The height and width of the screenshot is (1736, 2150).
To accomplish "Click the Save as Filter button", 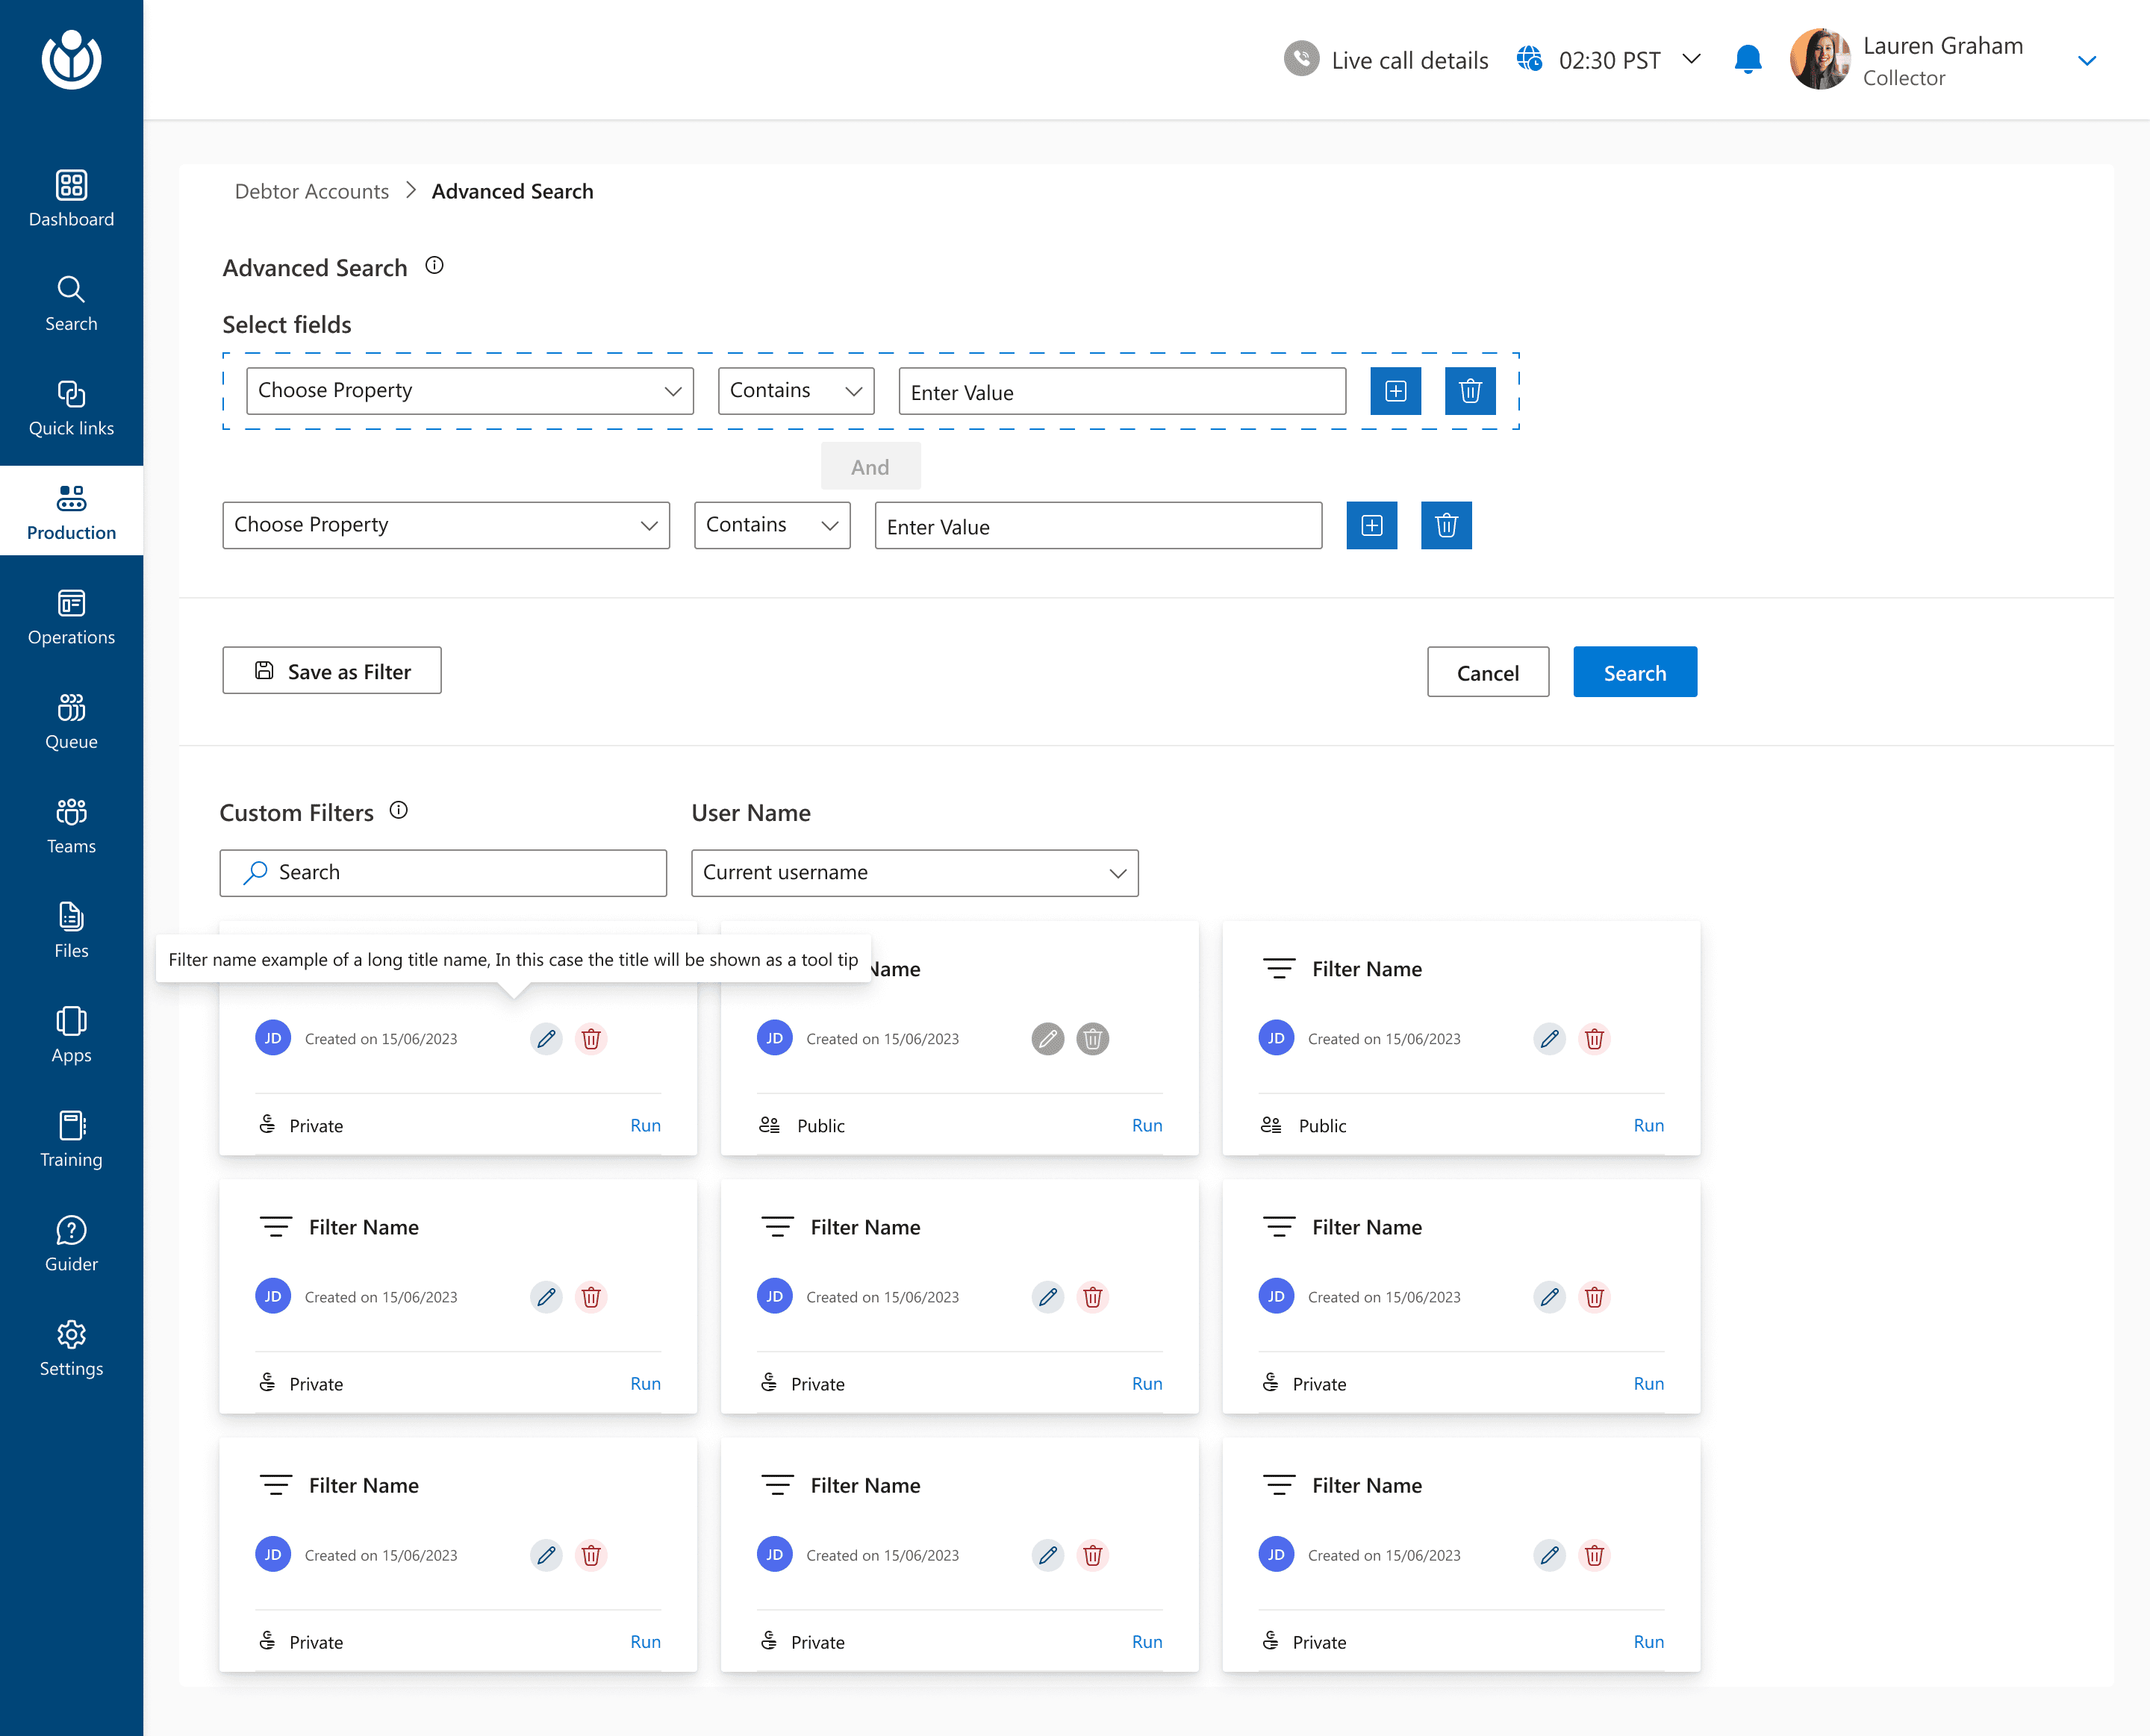I will tap(332, 671).
